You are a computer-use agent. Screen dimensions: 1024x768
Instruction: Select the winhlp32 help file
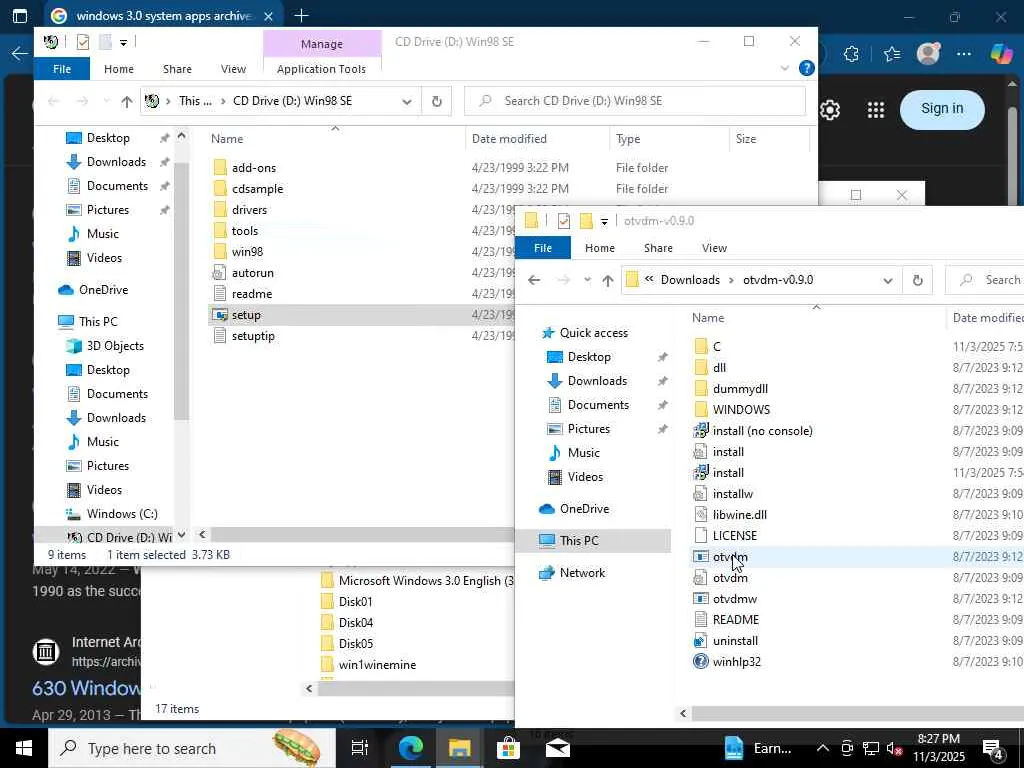pyautogui.click(x=737, y=662)
